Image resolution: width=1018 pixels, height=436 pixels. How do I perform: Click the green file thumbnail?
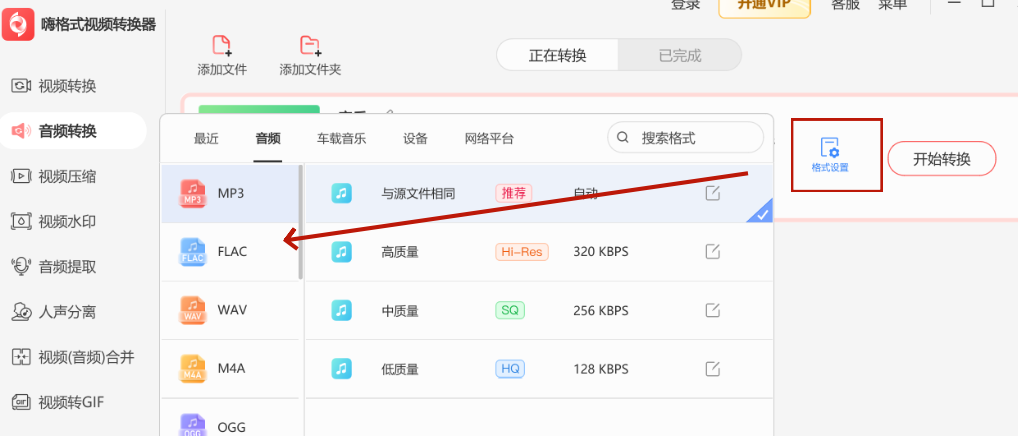(259, 110)
